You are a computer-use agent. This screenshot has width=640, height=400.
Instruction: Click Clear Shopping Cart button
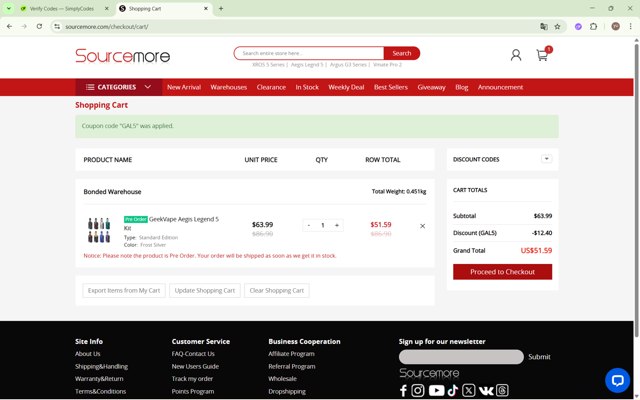pyautogui.click(x=277, y=291)
